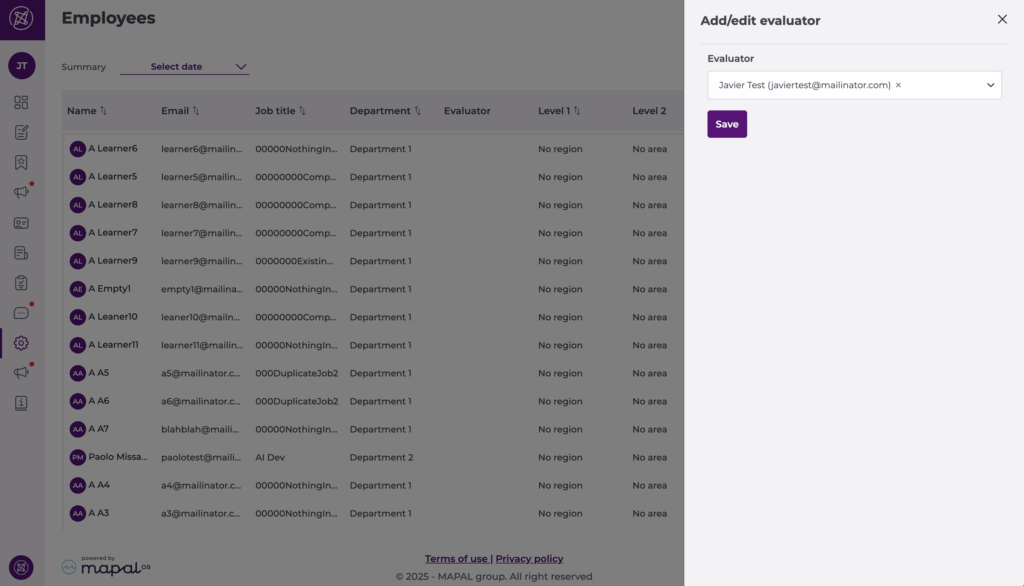Image resolution: width=1024 pixels, height=586 pixels.
Task: Open the Terms of use link
Action: (x=456, y=559)
